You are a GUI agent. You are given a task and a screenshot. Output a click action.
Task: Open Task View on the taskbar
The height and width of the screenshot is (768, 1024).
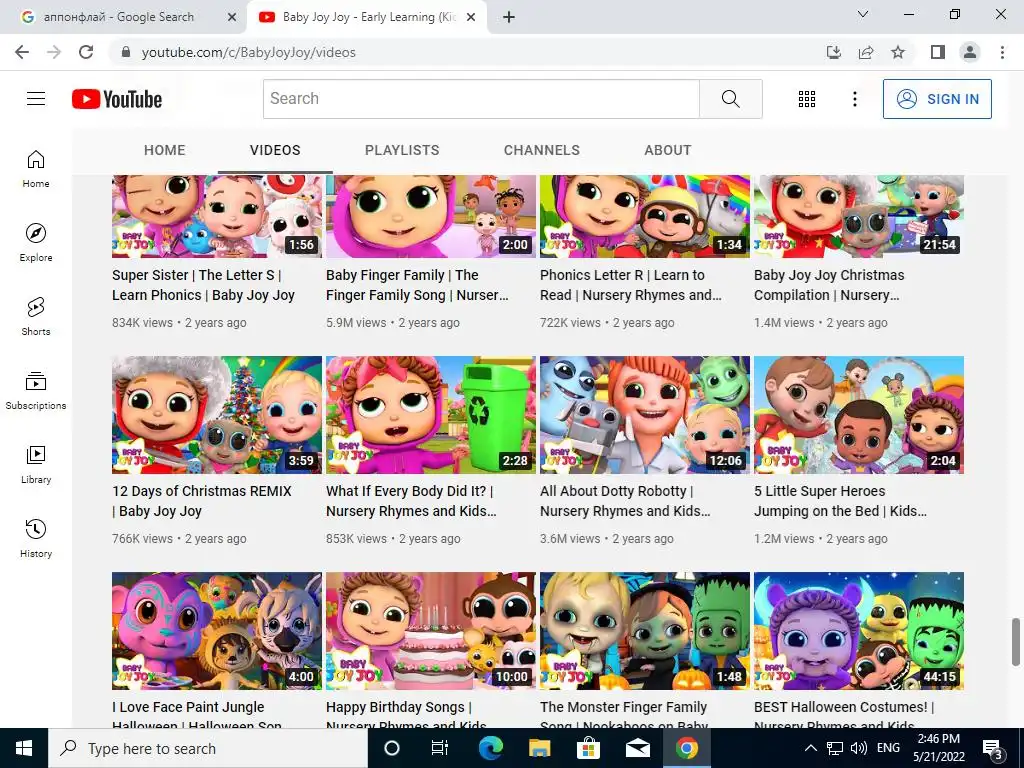(440, 748)
